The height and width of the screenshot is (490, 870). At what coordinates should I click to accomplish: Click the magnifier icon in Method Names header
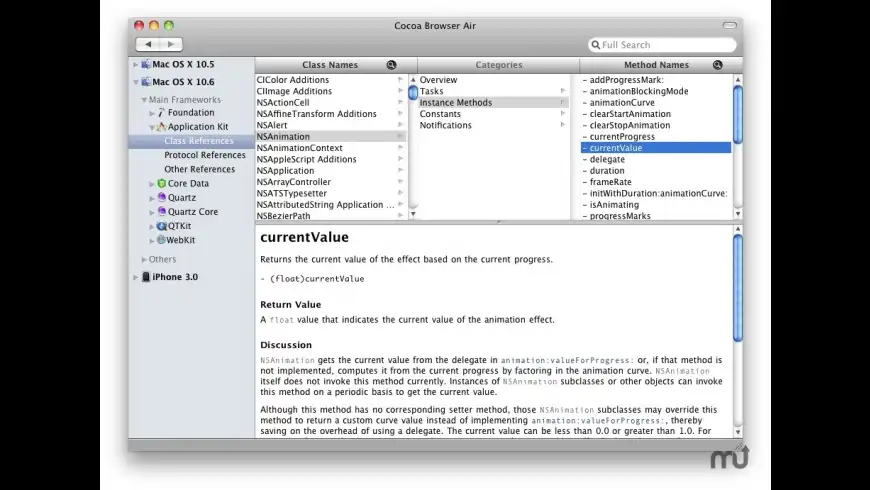(x=717, y=65)
